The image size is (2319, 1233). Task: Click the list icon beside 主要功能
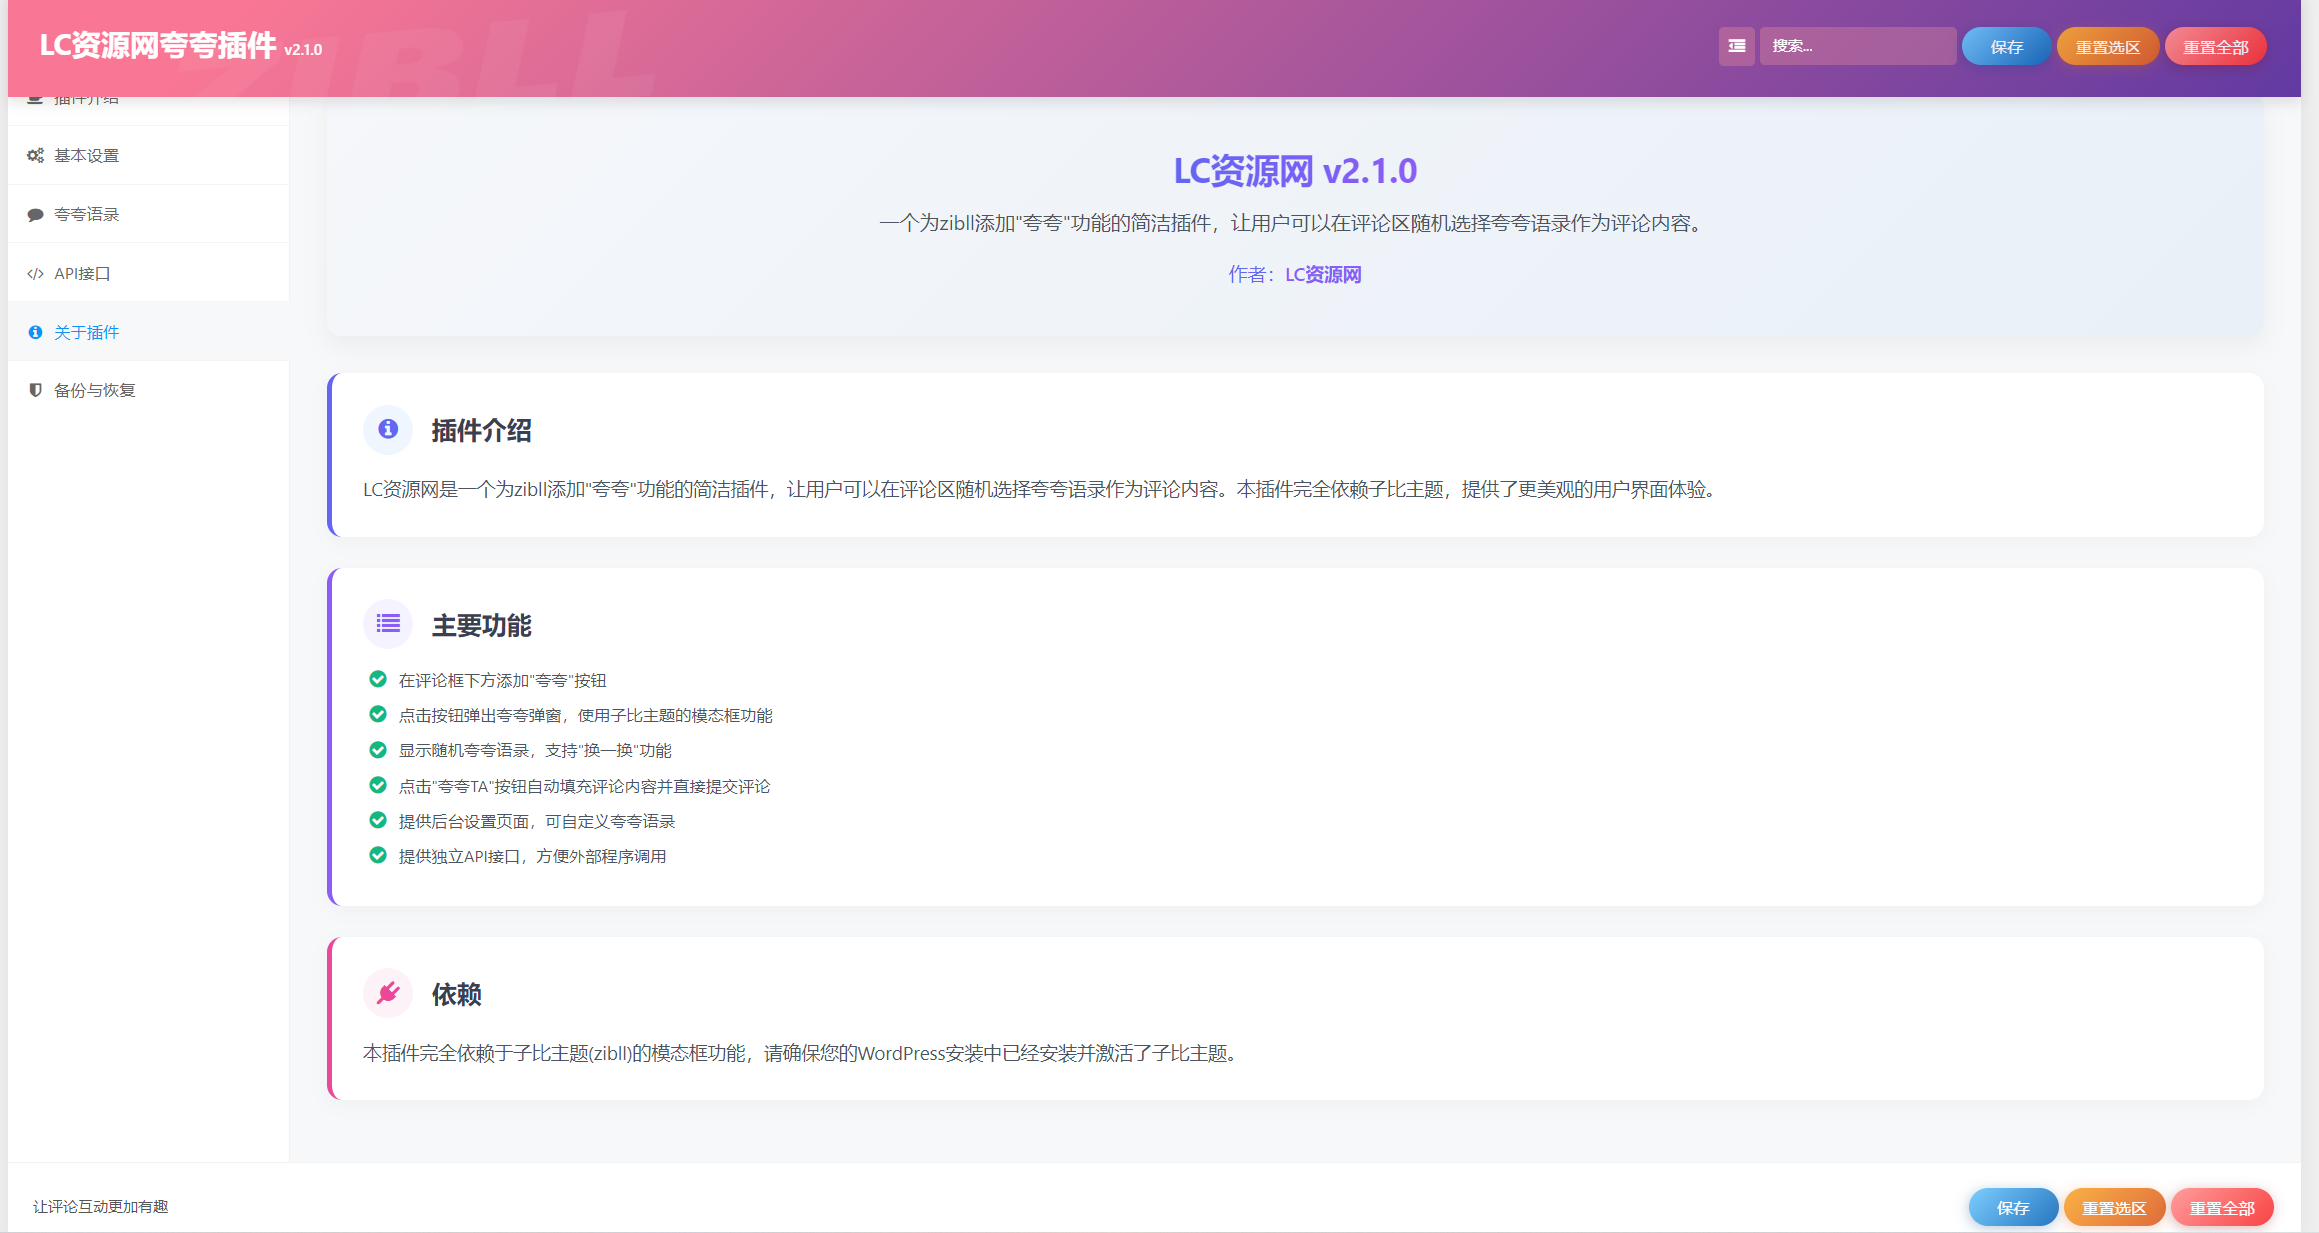click(388, 624)
